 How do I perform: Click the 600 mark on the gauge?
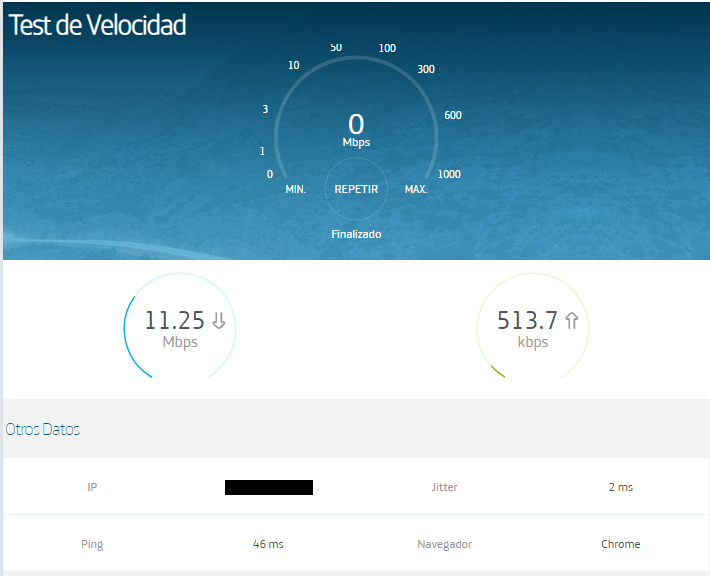pyautogui.click(x=452, y=115)
